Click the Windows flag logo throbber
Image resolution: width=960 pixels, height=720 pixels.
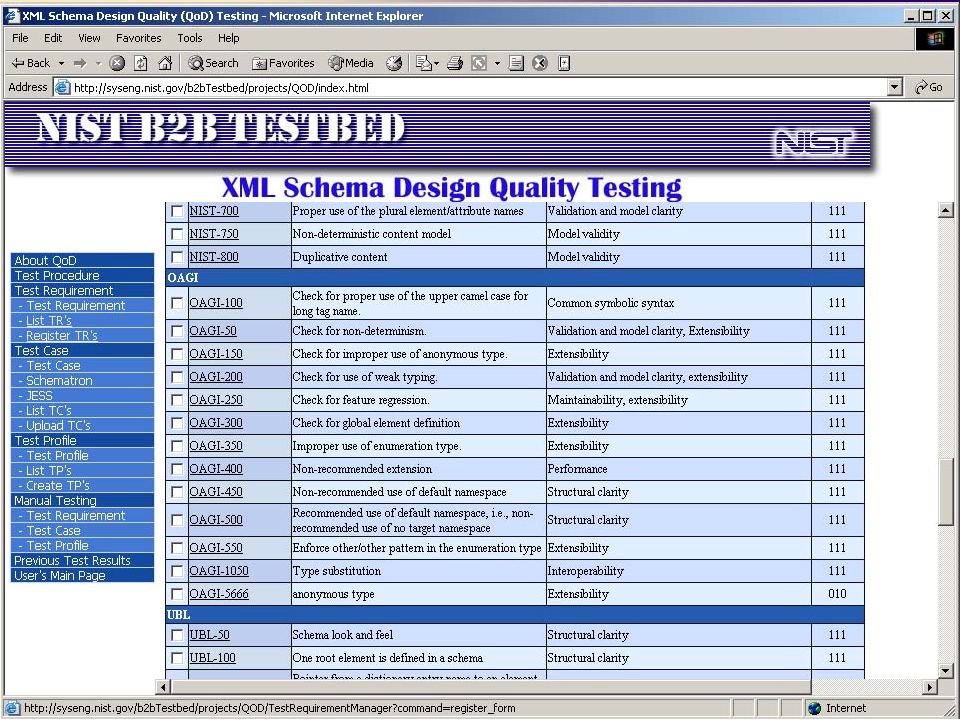[934, 39]
